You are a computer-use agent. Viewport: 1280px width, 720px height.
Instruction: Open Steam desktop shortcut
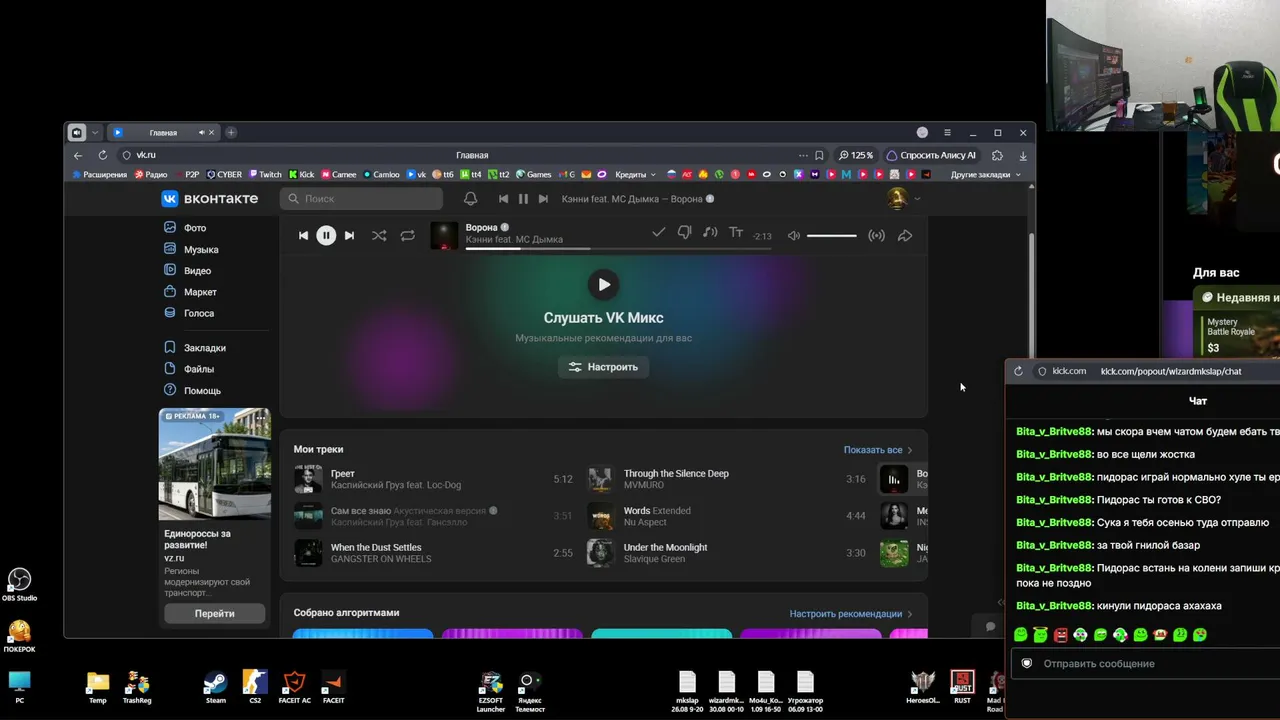[x=215, y=688]
